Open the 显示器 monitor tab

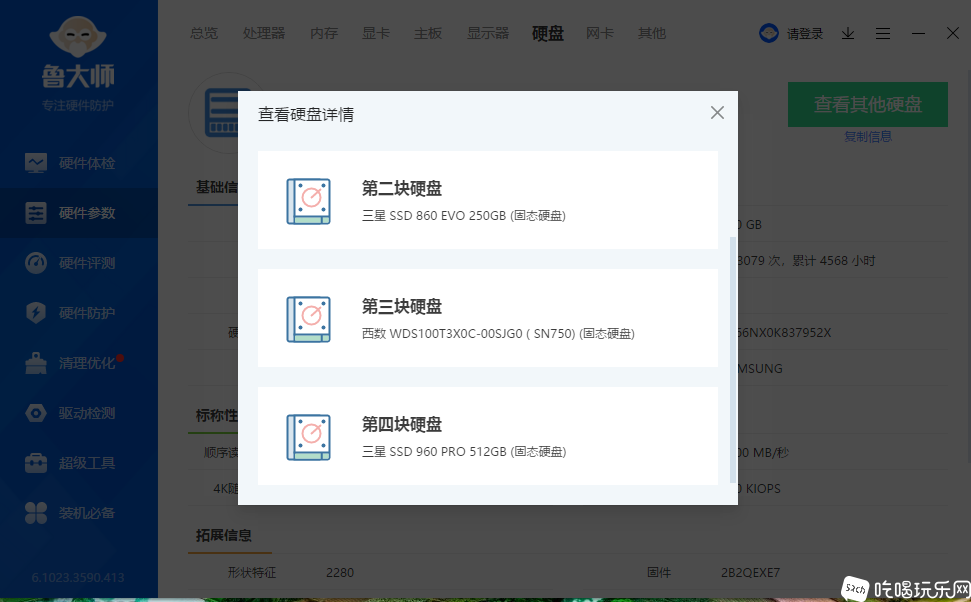pos(488,33)
